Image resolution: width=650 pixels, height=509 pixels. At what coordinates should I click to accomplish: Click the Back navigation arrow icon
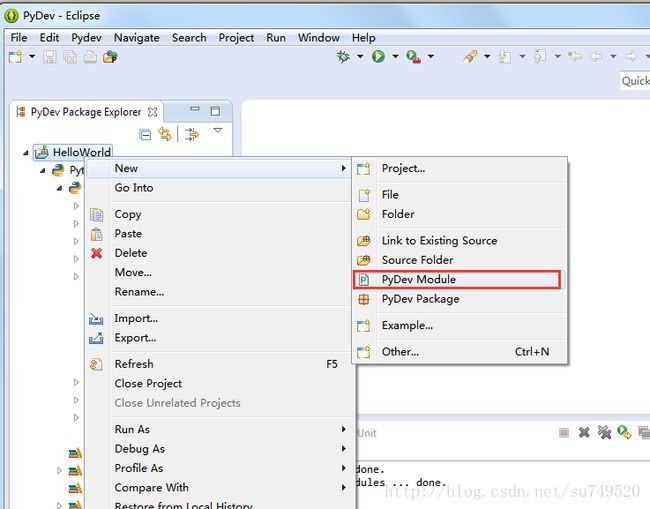click(596, 56)
